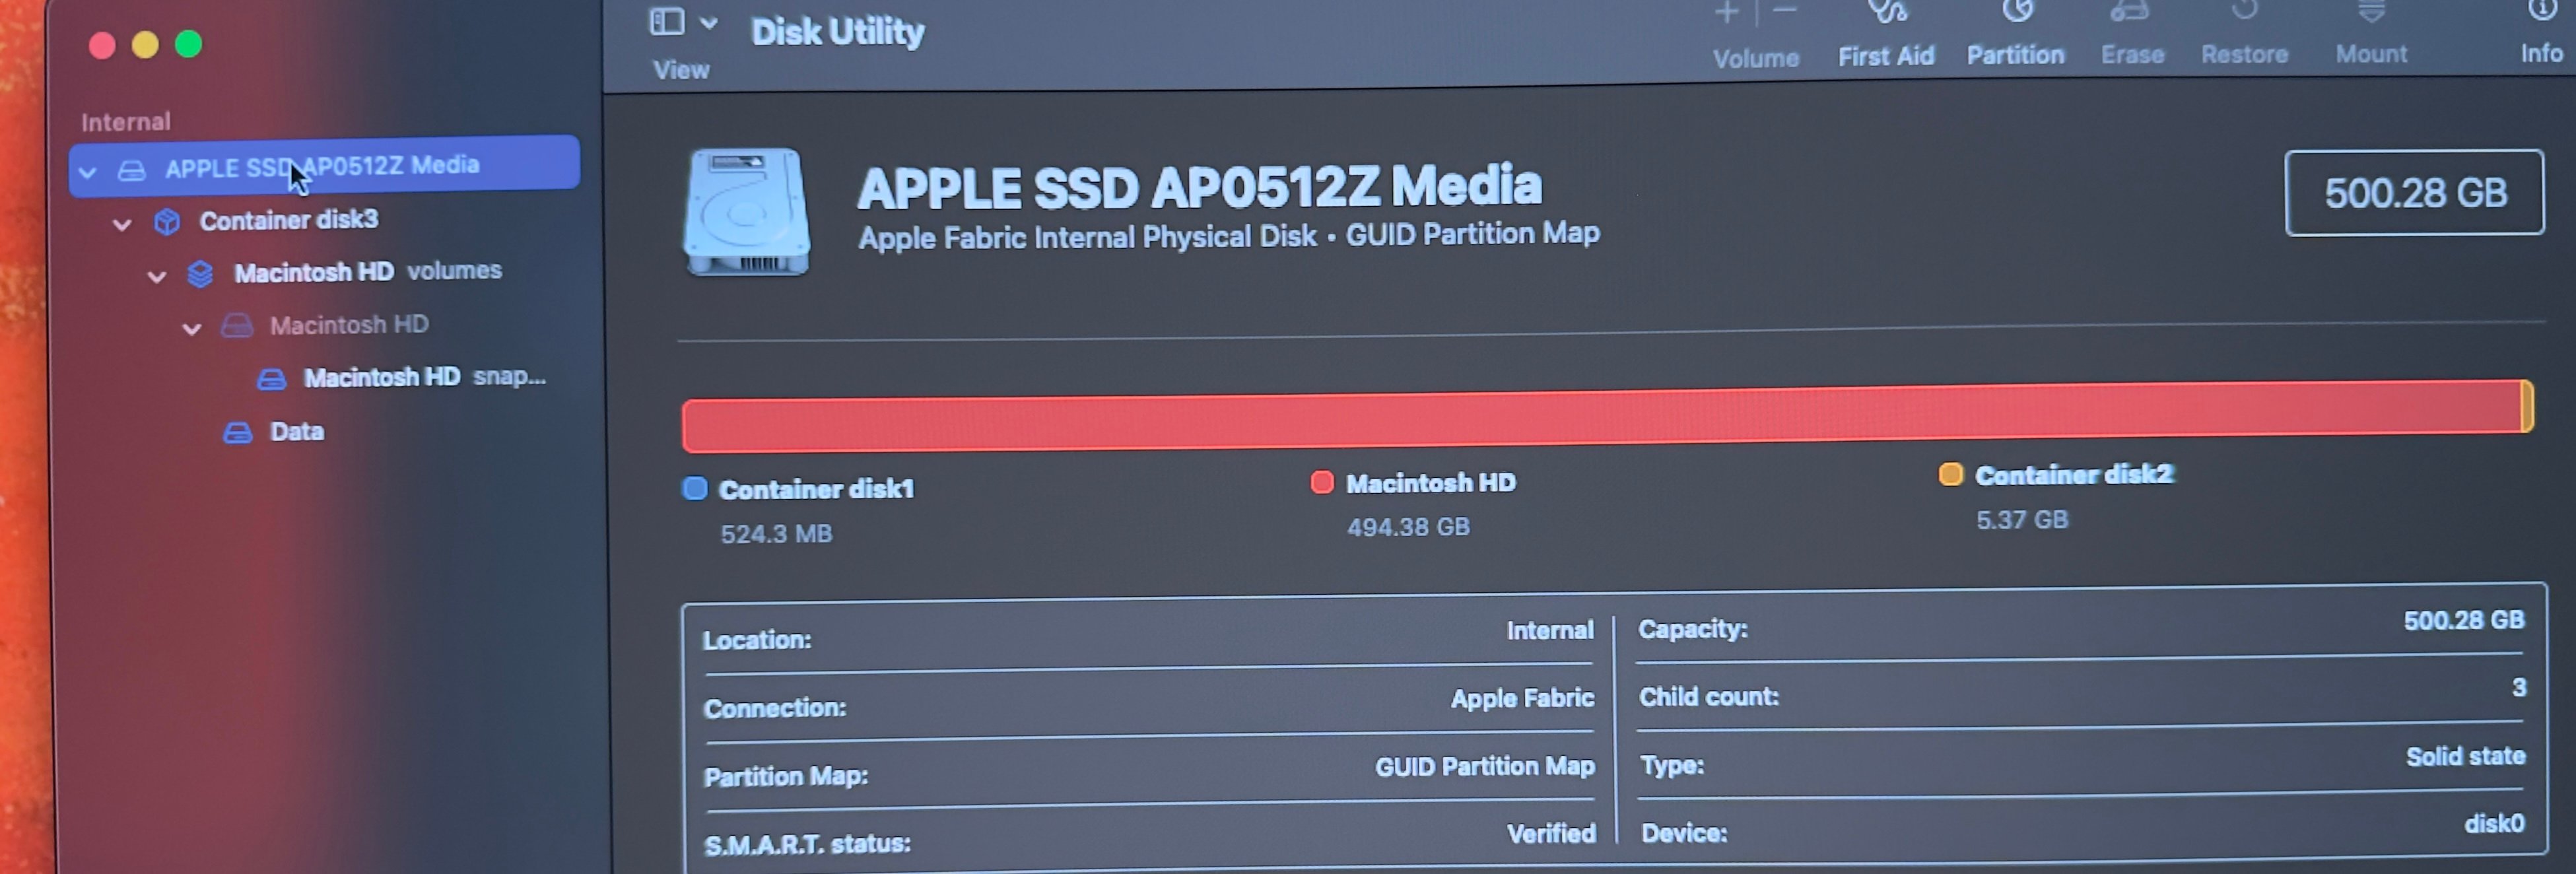Close the Disk Utility window
2576x874 pixels.
tap(102, 45)
